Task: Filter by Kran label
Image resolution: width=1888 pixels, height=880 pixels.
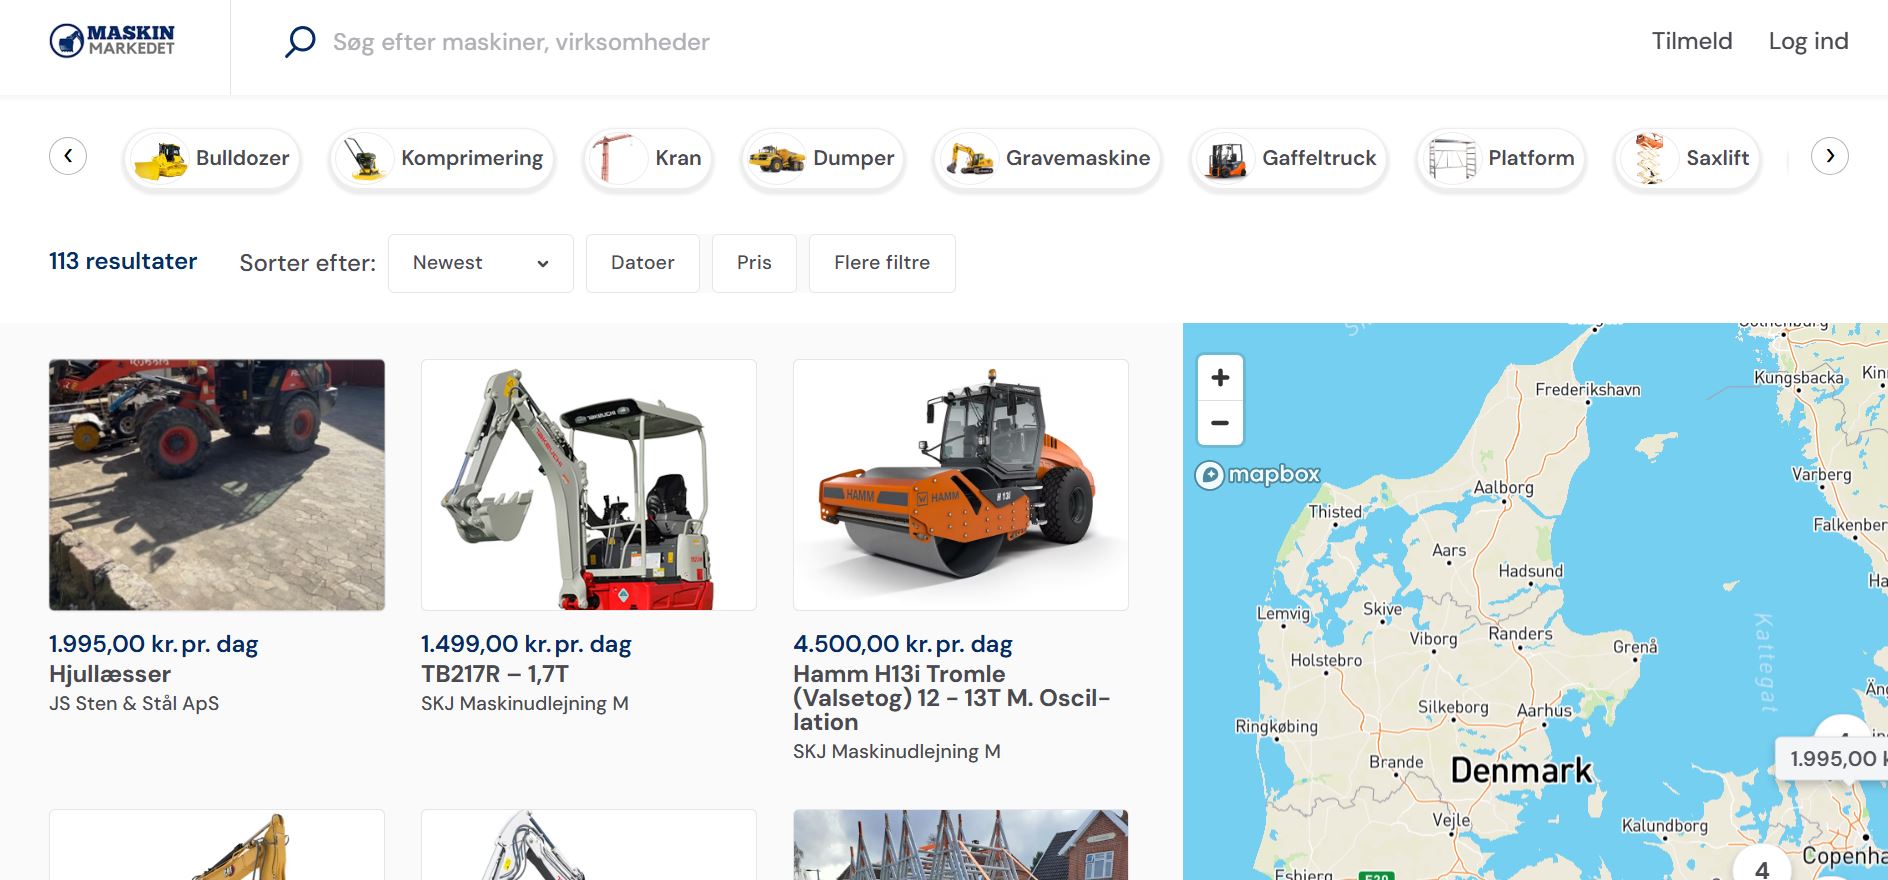Action: 678,158
